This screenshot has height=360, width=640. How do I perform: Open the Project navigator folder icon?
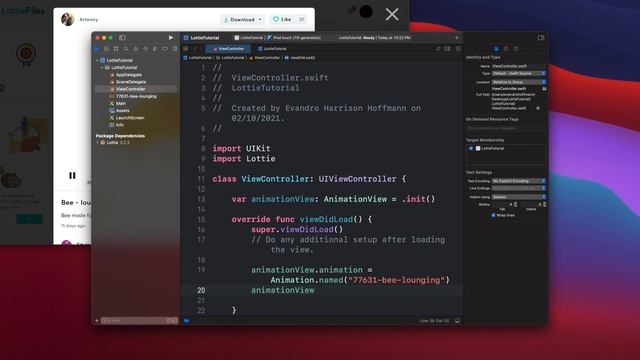tap(97, 49)
